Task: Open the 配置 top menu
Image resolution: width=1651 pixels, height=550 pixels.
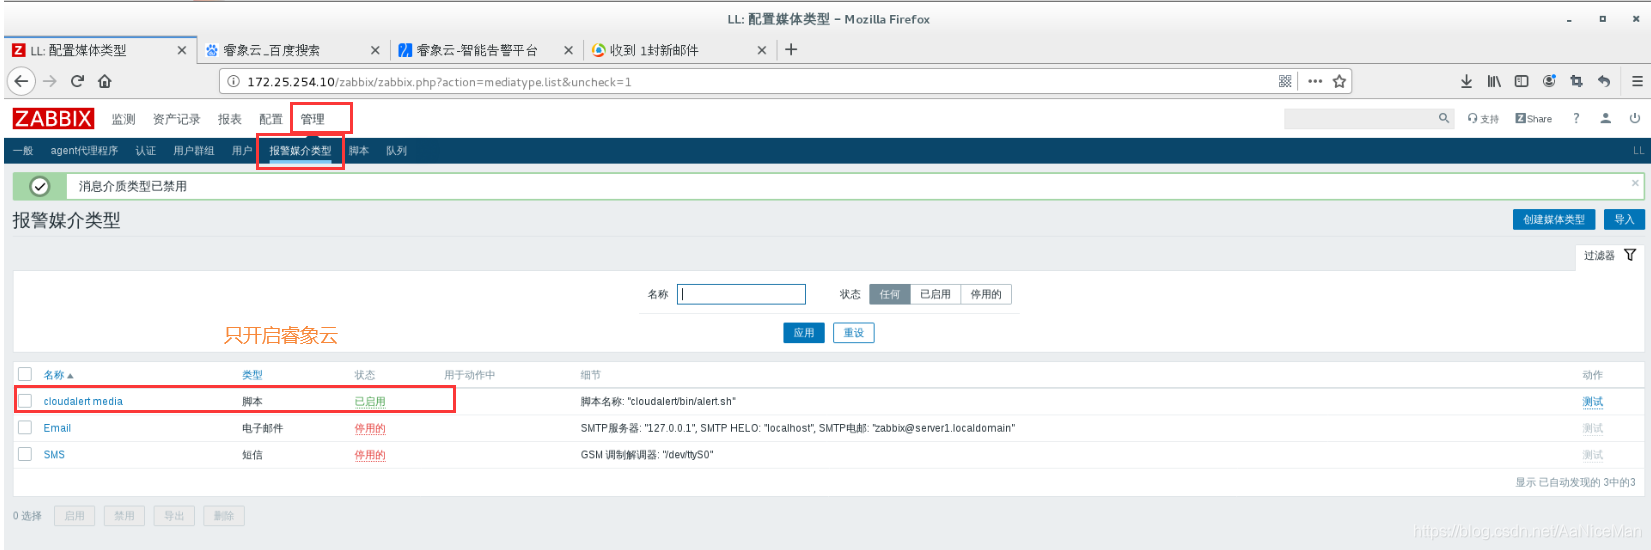Action: (271, 119)
